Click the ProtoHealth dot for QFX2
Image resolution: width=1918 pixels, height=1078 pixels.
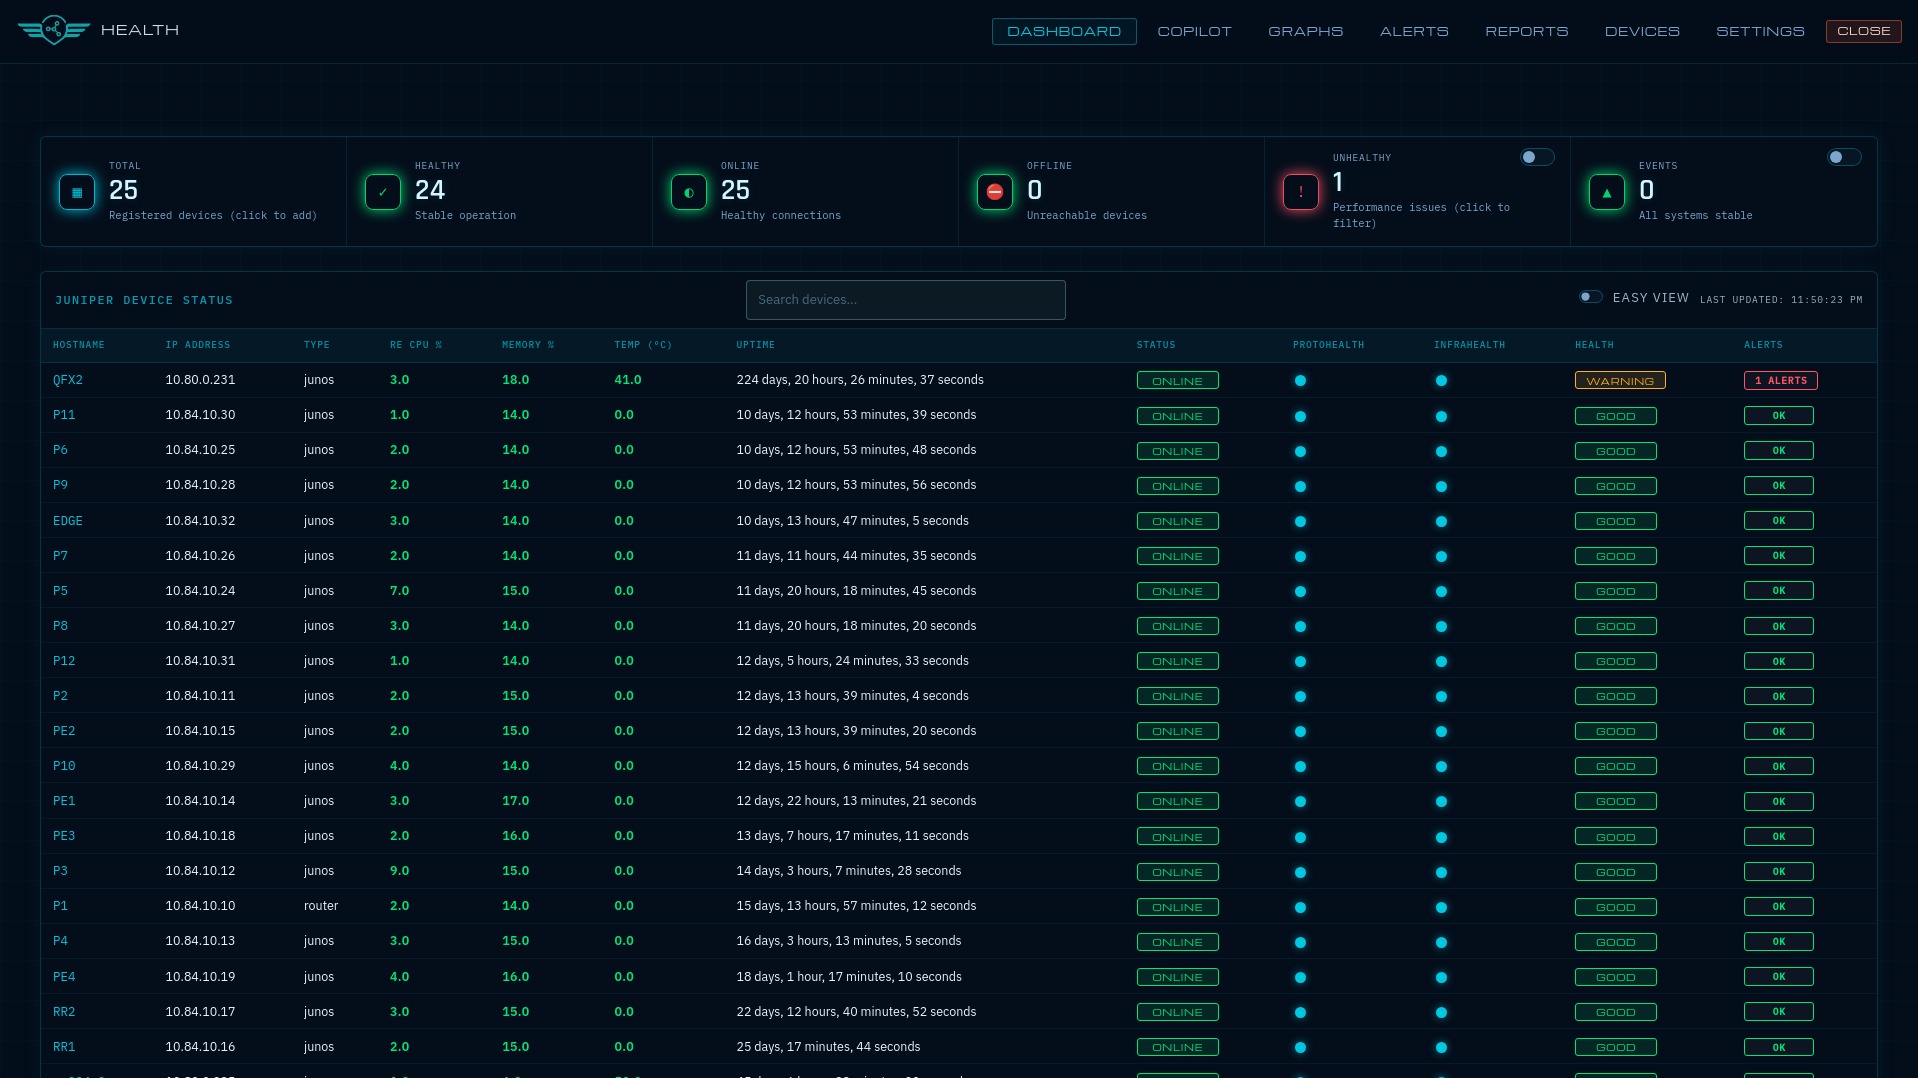click(1300, 381)
